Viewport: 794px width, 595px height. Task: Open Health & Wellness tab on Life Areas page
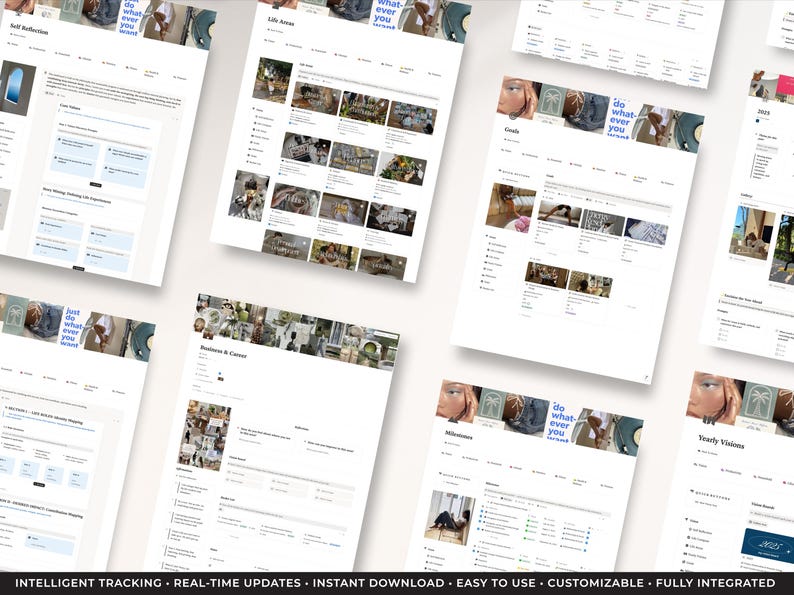pyautogui.click(x=406, y=70)
